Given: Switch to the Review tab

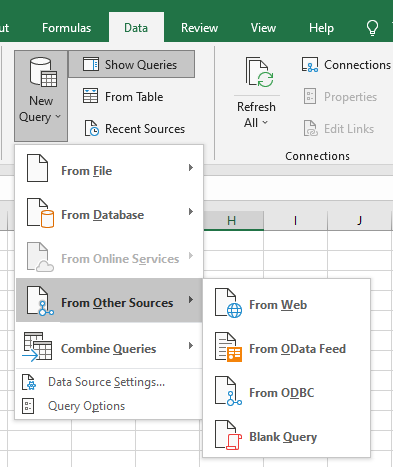Looking at the screenshot, I should (199, 28).
